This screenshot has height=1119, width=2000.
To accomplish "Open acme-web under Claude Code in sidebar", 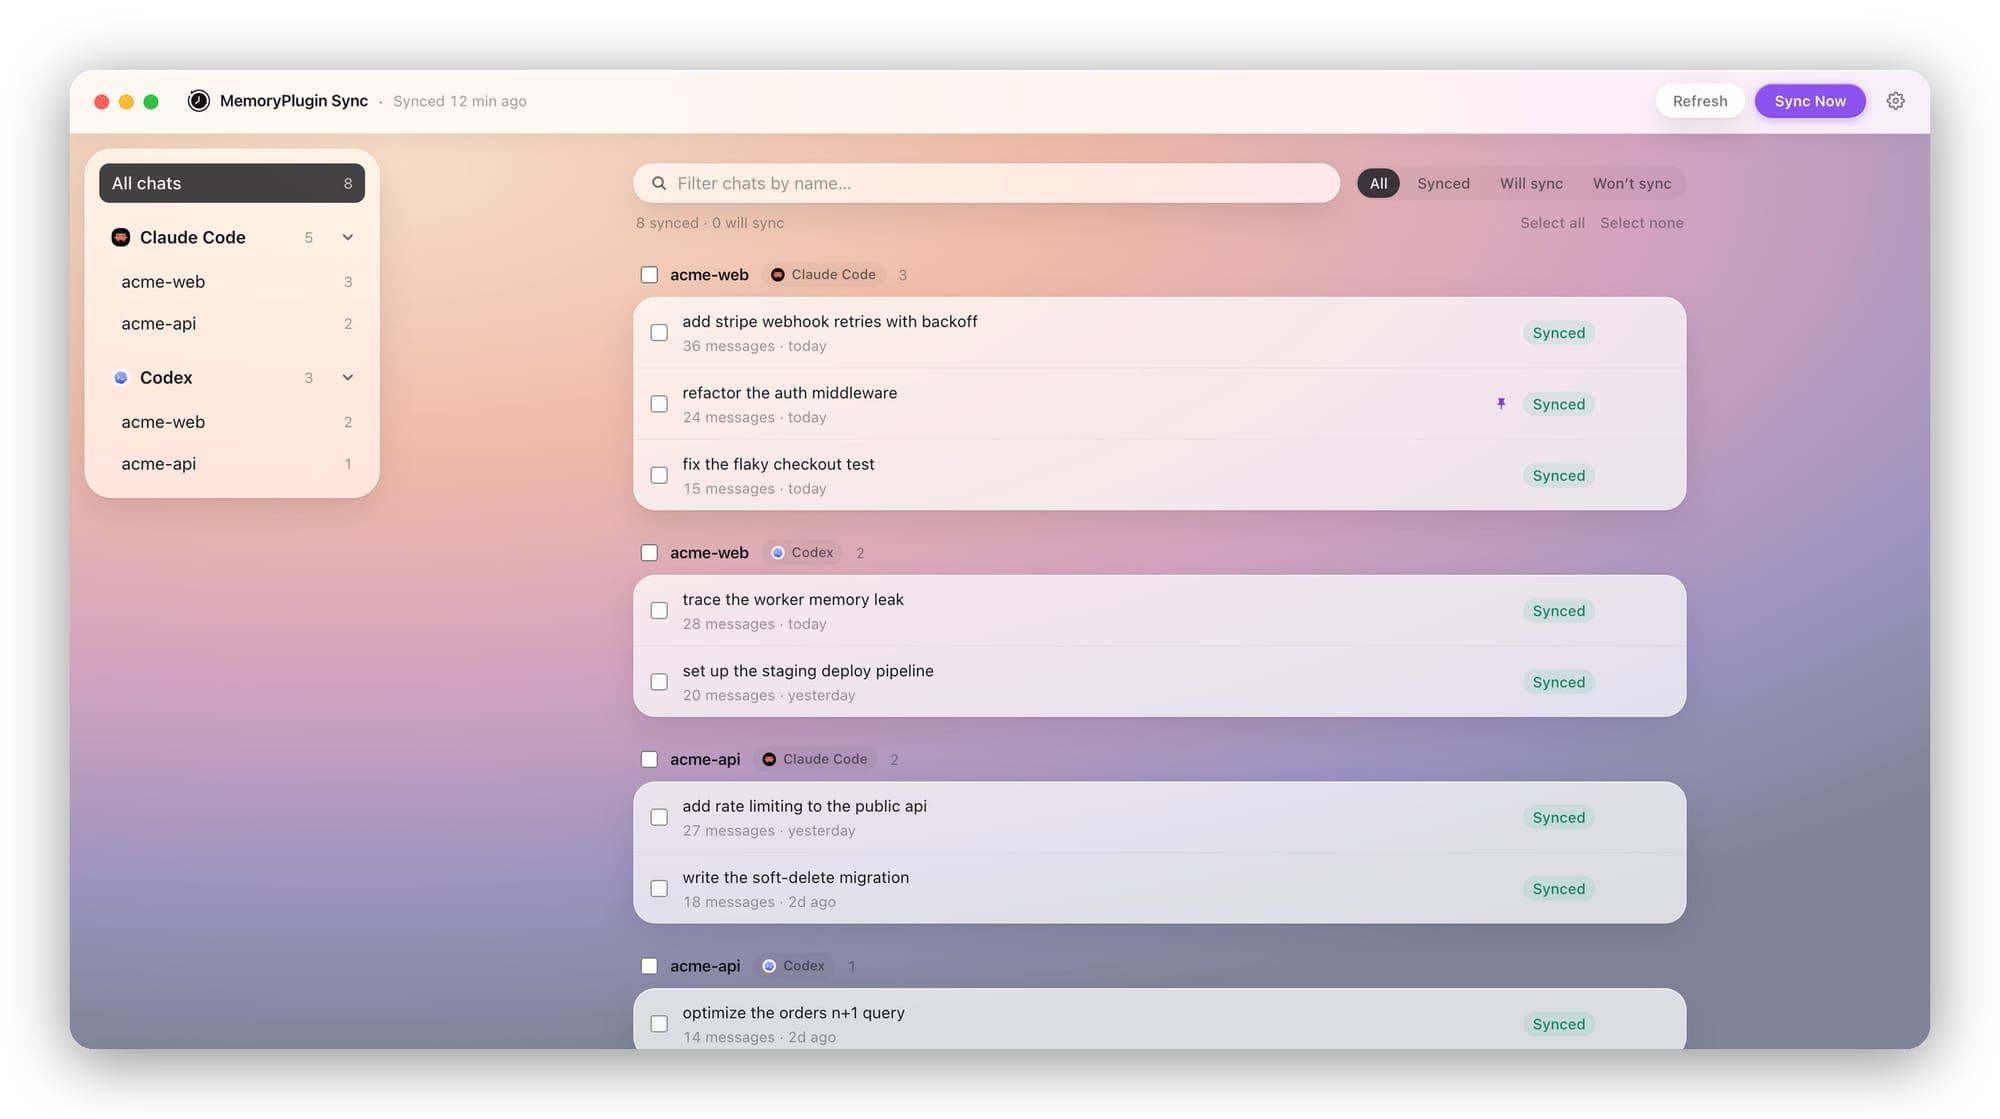I will point(232,282).
